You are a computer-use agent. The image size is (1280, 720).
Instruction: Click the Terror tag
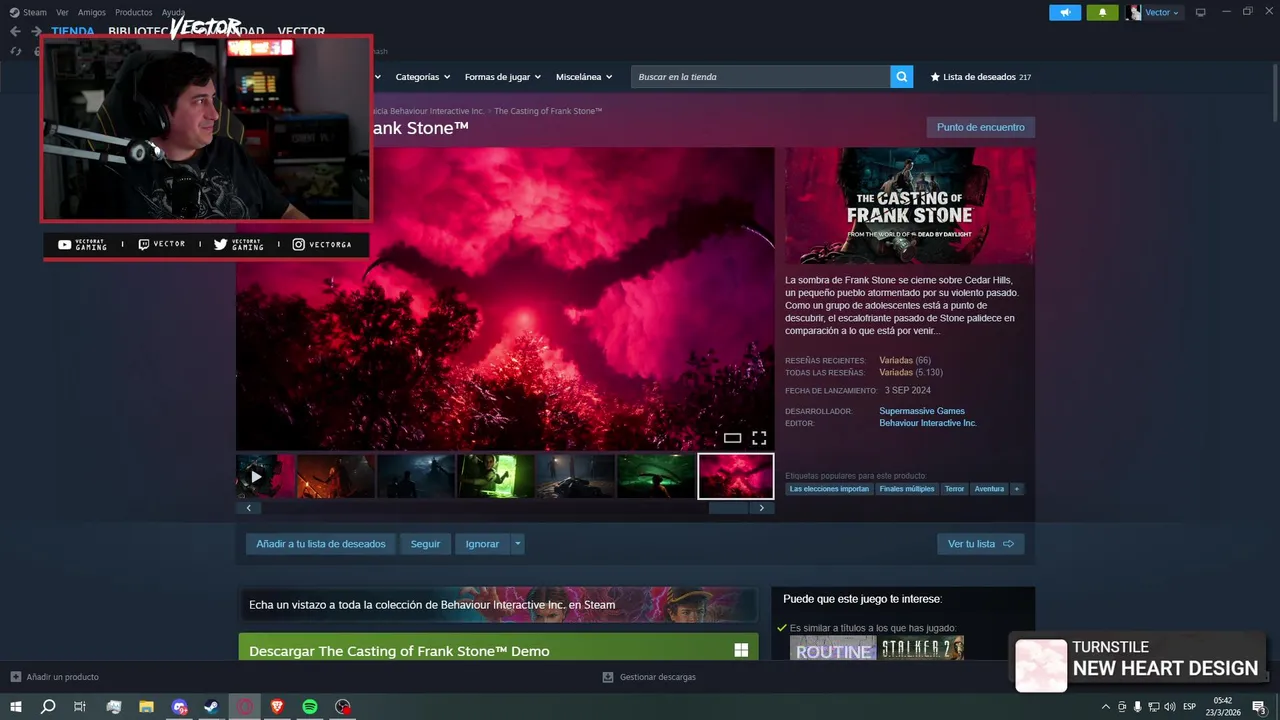[x=955, y=489]
